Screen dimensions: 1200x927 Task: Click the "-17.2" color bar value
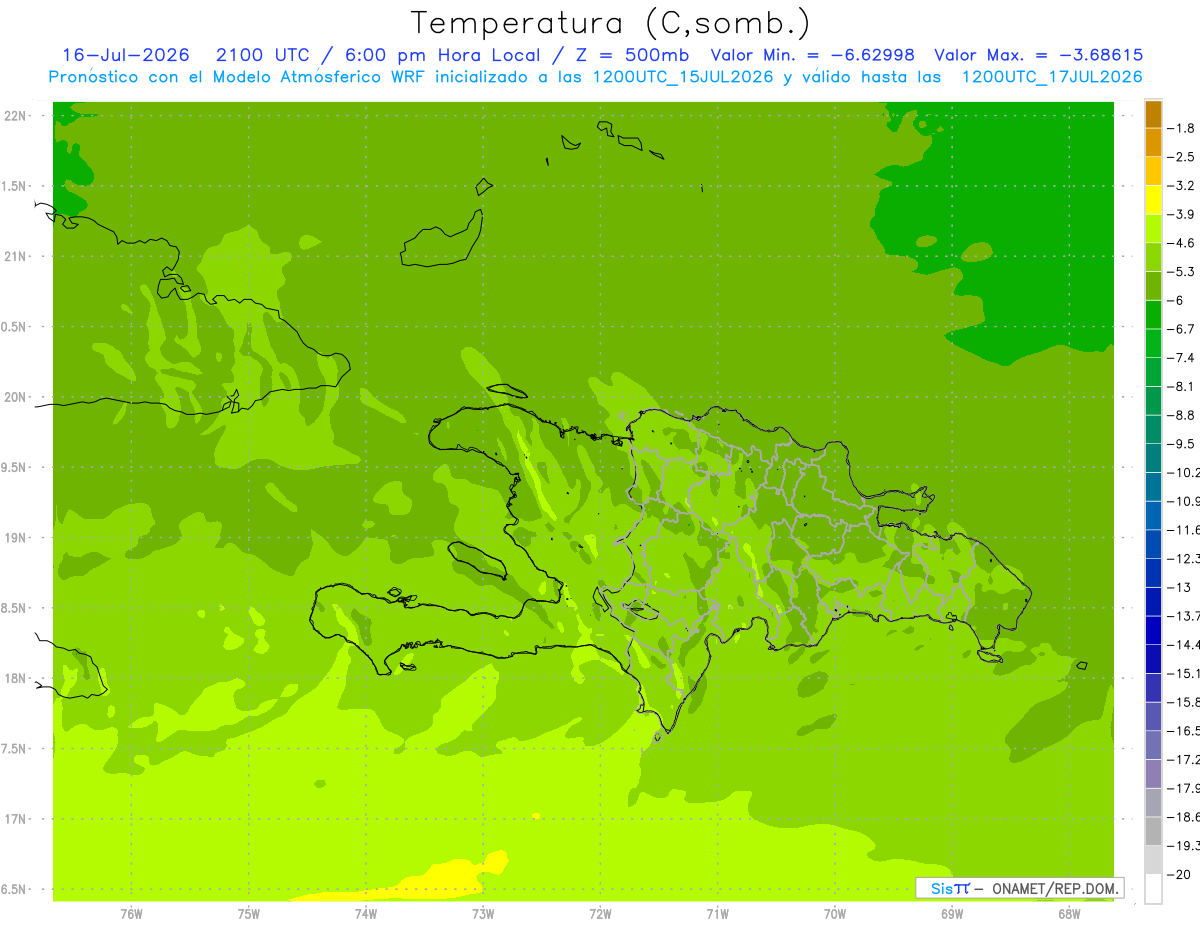tap(1184, 760)
